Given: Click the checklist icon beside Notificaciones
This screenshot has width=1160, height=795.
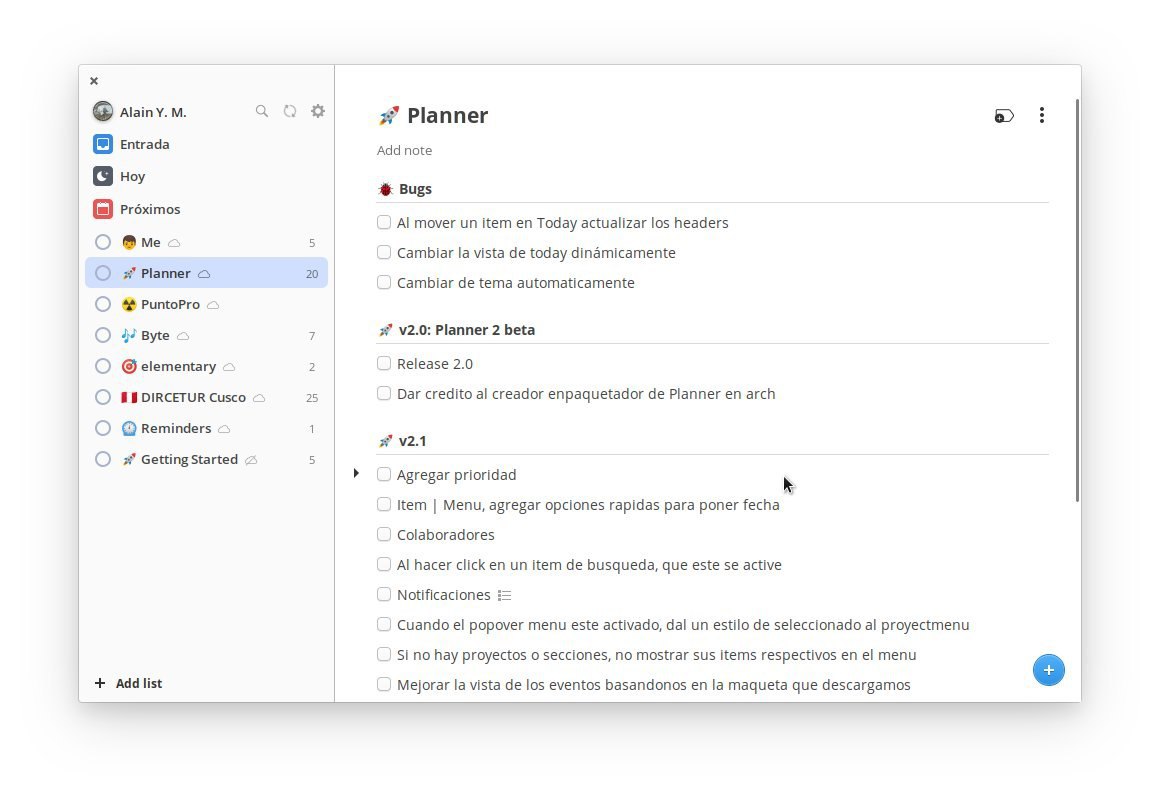Looking at the screenshot, I should [505, 595].
